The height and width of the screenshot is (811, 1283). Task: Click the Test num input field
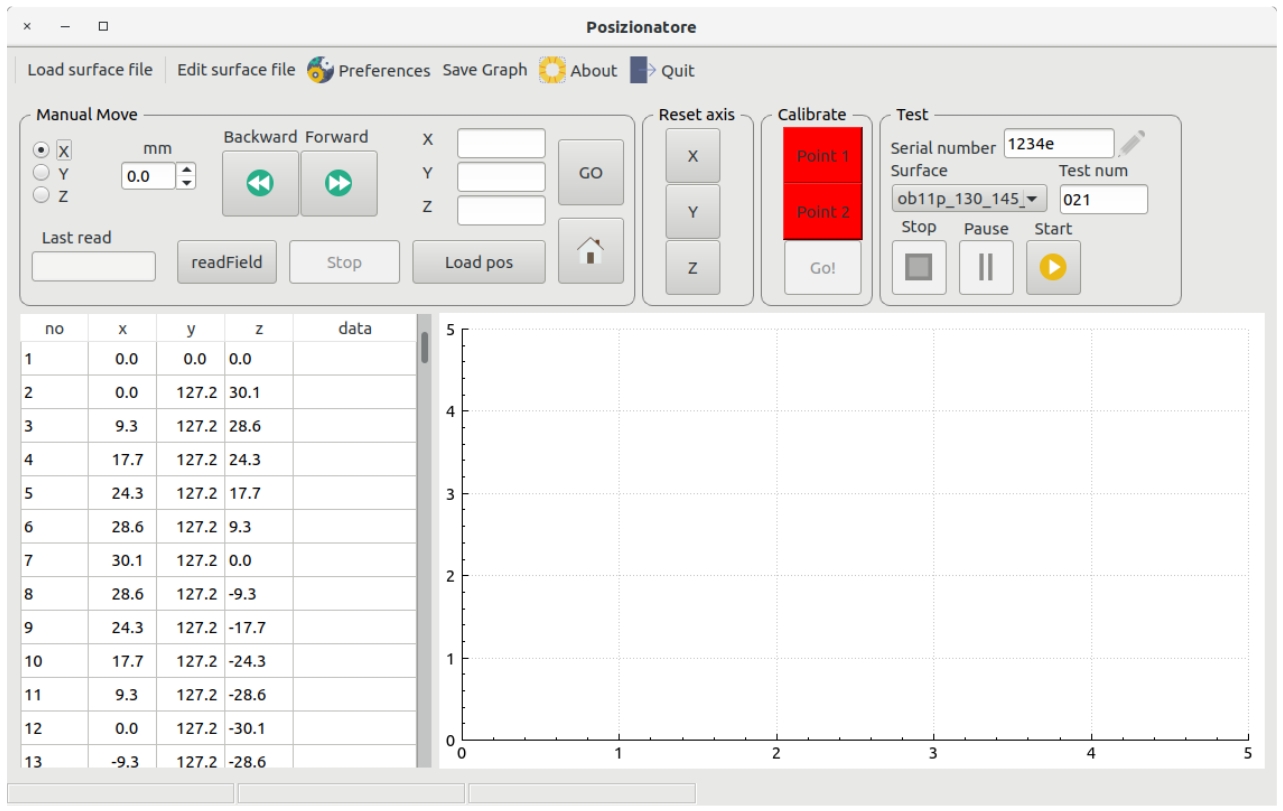pos(1103,199)
